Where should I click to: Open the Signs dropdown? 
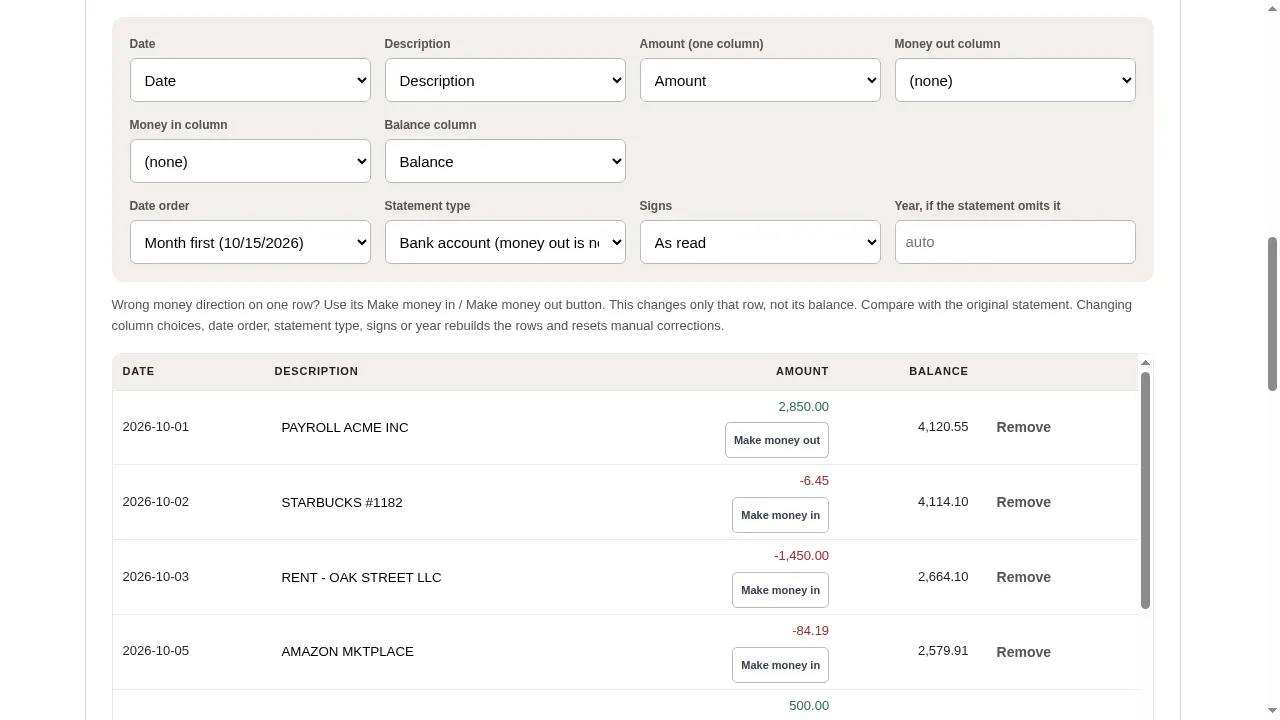click(760, 242)
